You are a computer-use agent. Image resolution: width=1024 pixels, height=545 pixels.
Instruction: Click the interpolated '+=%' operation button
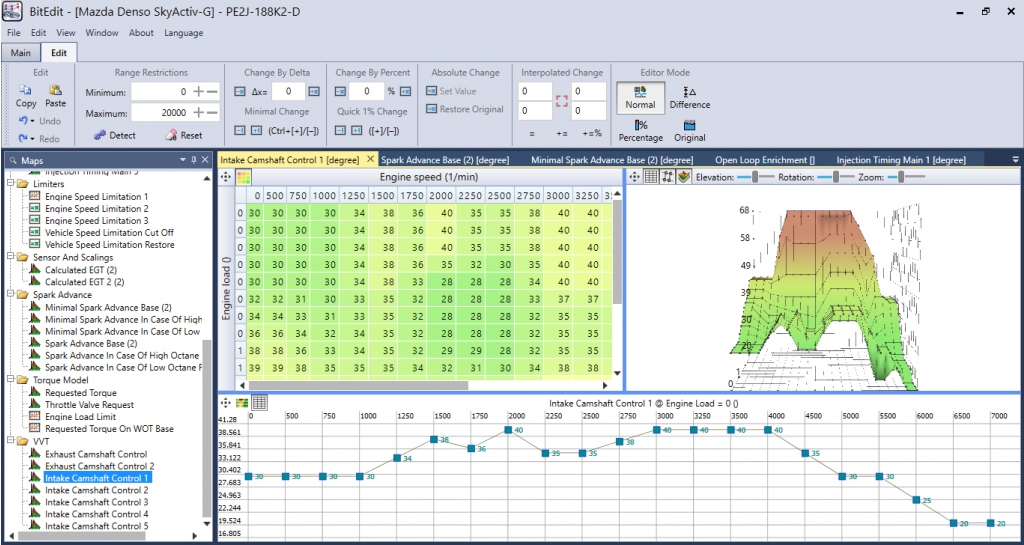[x=594, y=132]
